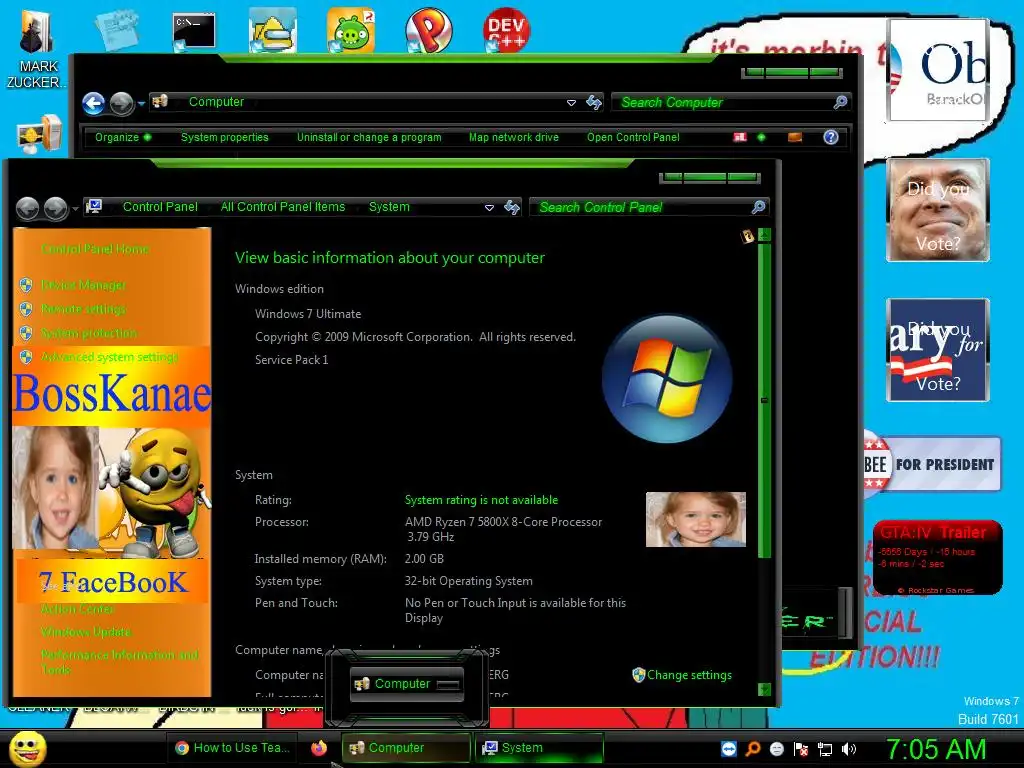The height and width of the screenshot is (768, 1024).
Task: Click the Search Control Panel magnifier
Action: click(758, 207)
